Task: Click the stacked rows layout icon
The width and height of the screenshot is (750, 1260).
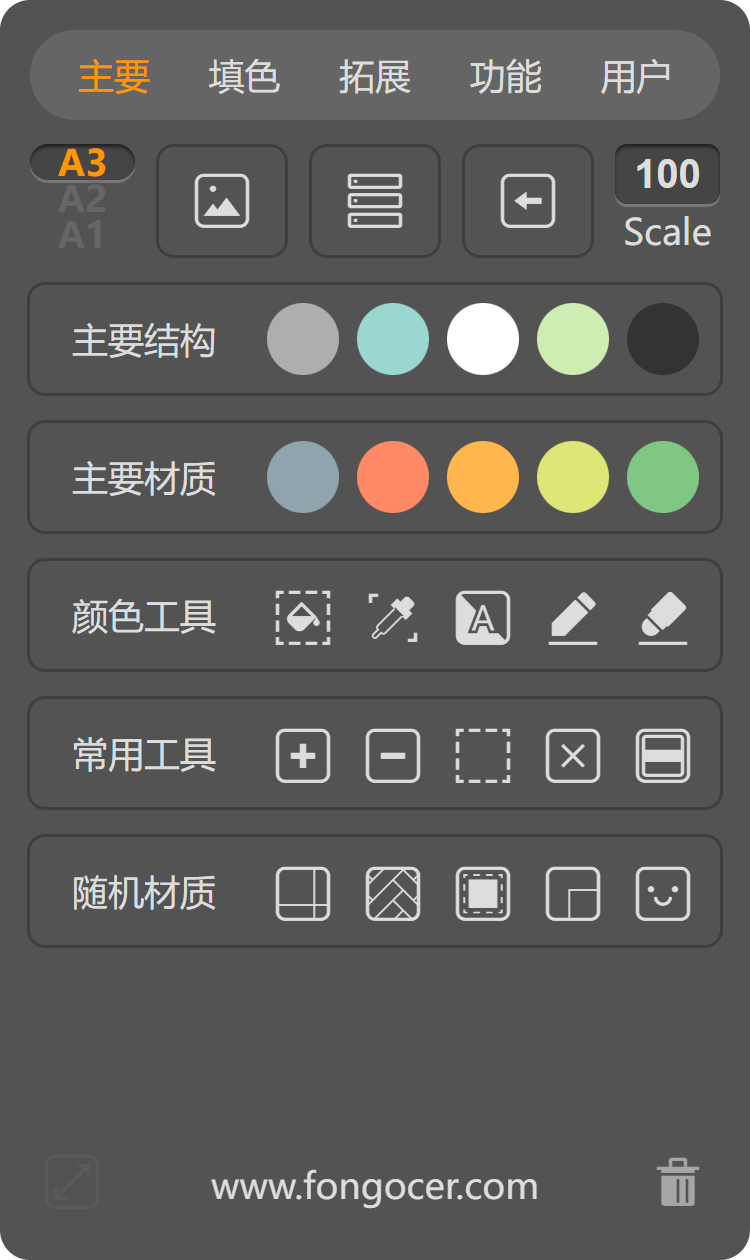Action: coord(375,201)
